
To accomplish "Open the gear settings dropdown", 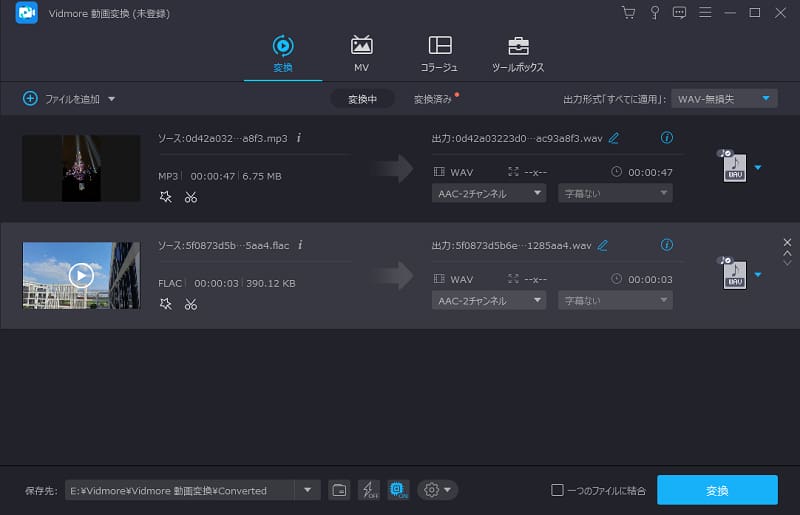I will pyautogui.click(x=437, y=490).
